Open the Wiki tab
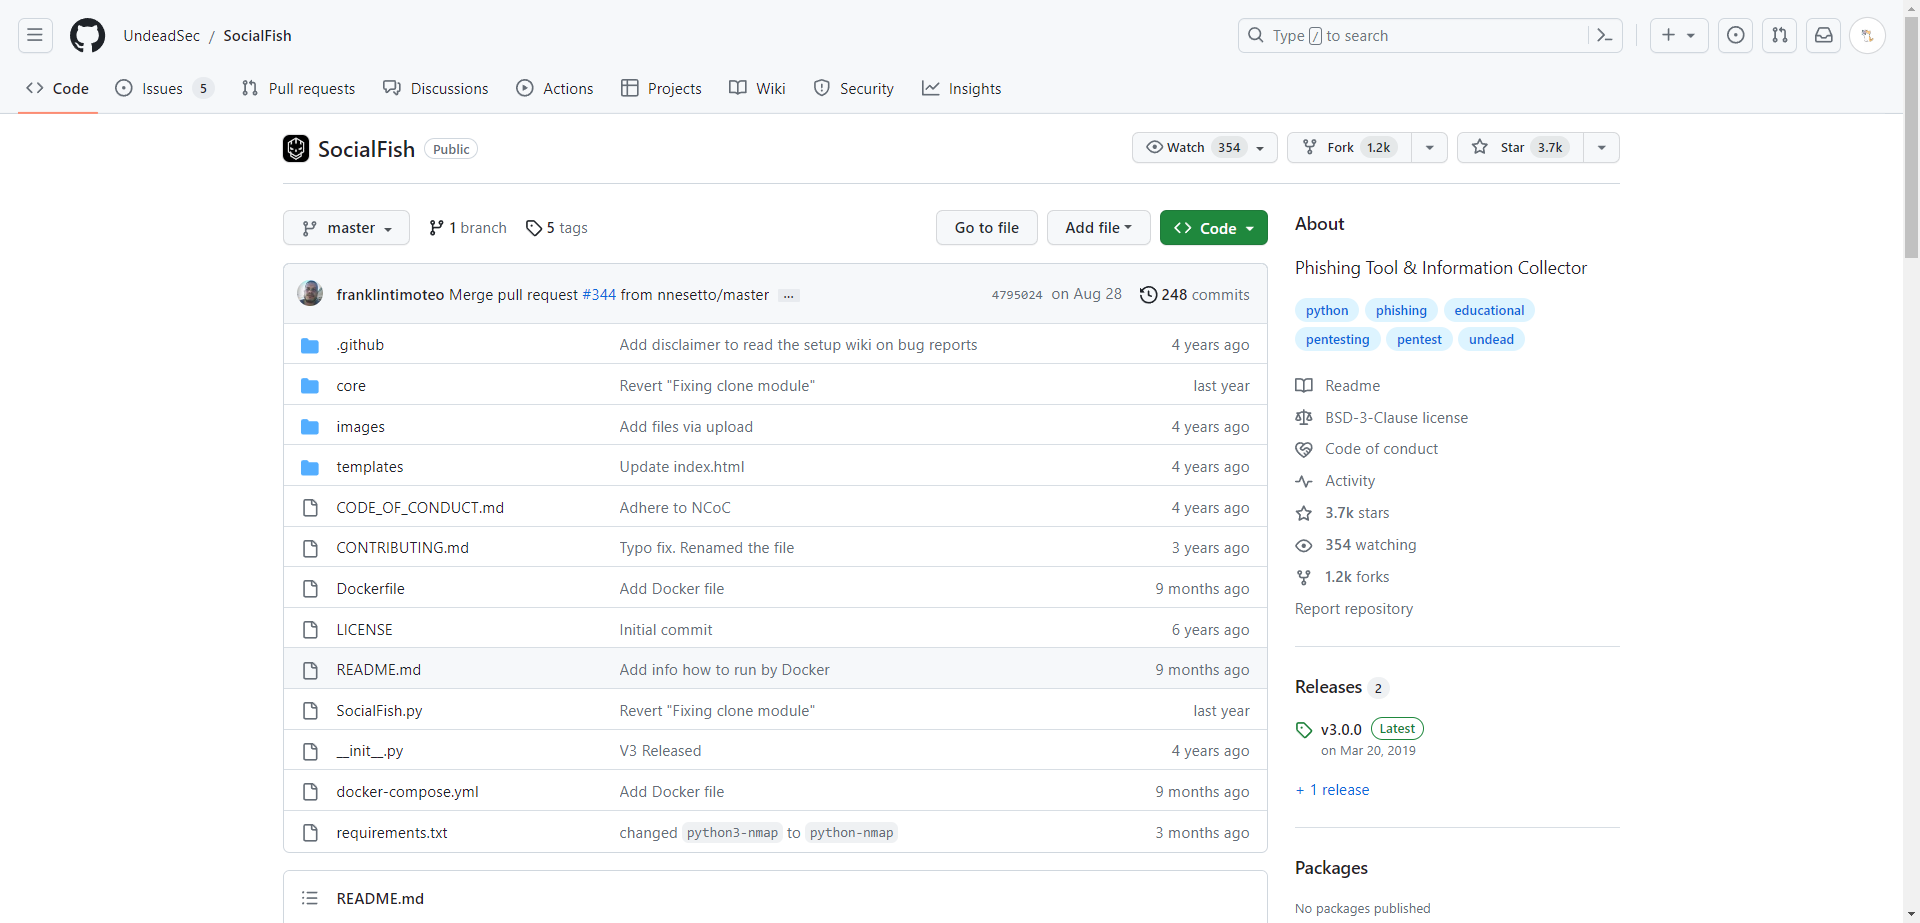The width and height of the screenshot is (1920, 923). click(x=757, y=89)
